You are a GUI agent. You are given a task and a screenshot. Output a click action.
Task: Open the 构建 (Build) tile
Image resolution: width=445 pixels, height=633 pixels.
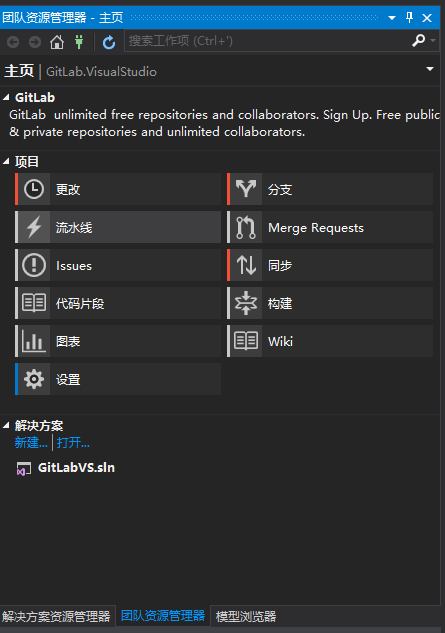pyautogui.click(x=330, y=303)
